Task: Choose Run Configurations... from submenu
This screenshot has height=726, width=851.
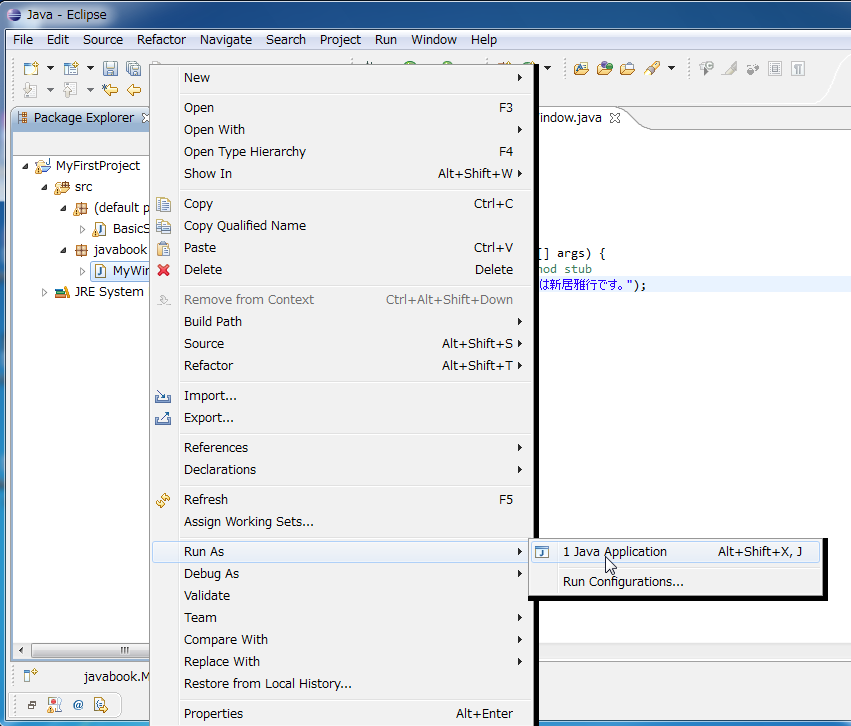Action: [623, 582]
